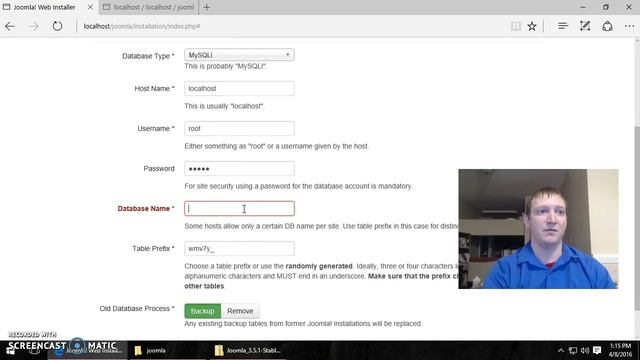Click the Database Name input

[x=239, y=208]
